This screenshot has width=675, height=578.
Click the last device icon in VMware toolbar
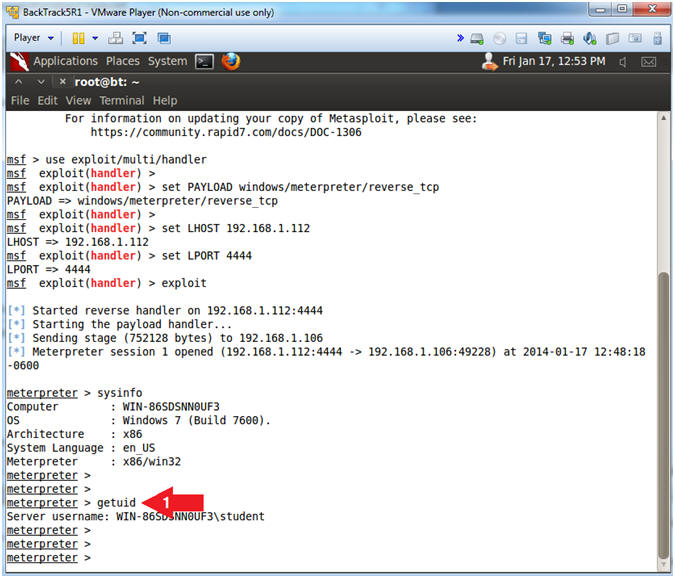pyautogui.click(x=657, y=39)
